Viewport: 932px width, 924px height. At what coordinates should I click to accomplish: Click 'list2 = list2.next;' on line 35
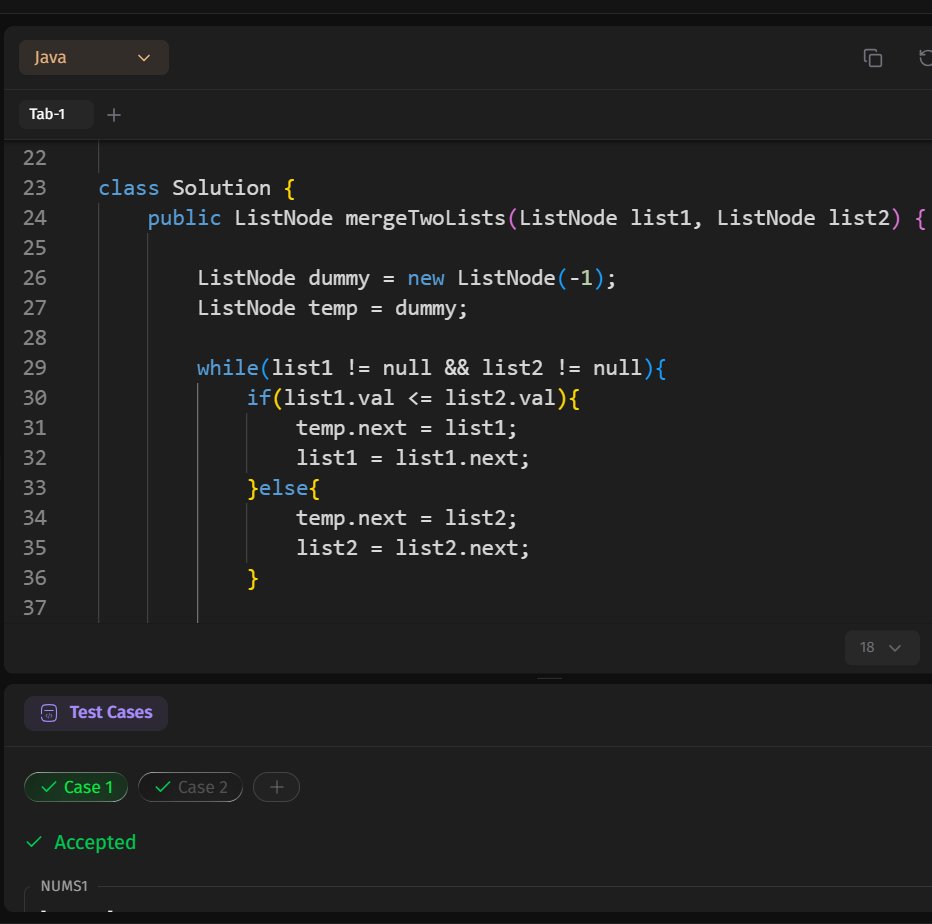click(x=413, y=548)
